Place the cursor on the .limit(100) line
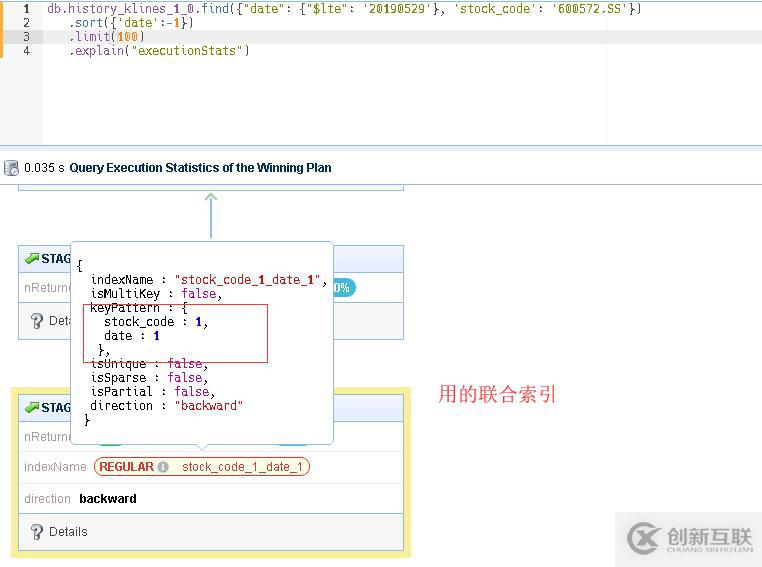 (x=107, y=37)
